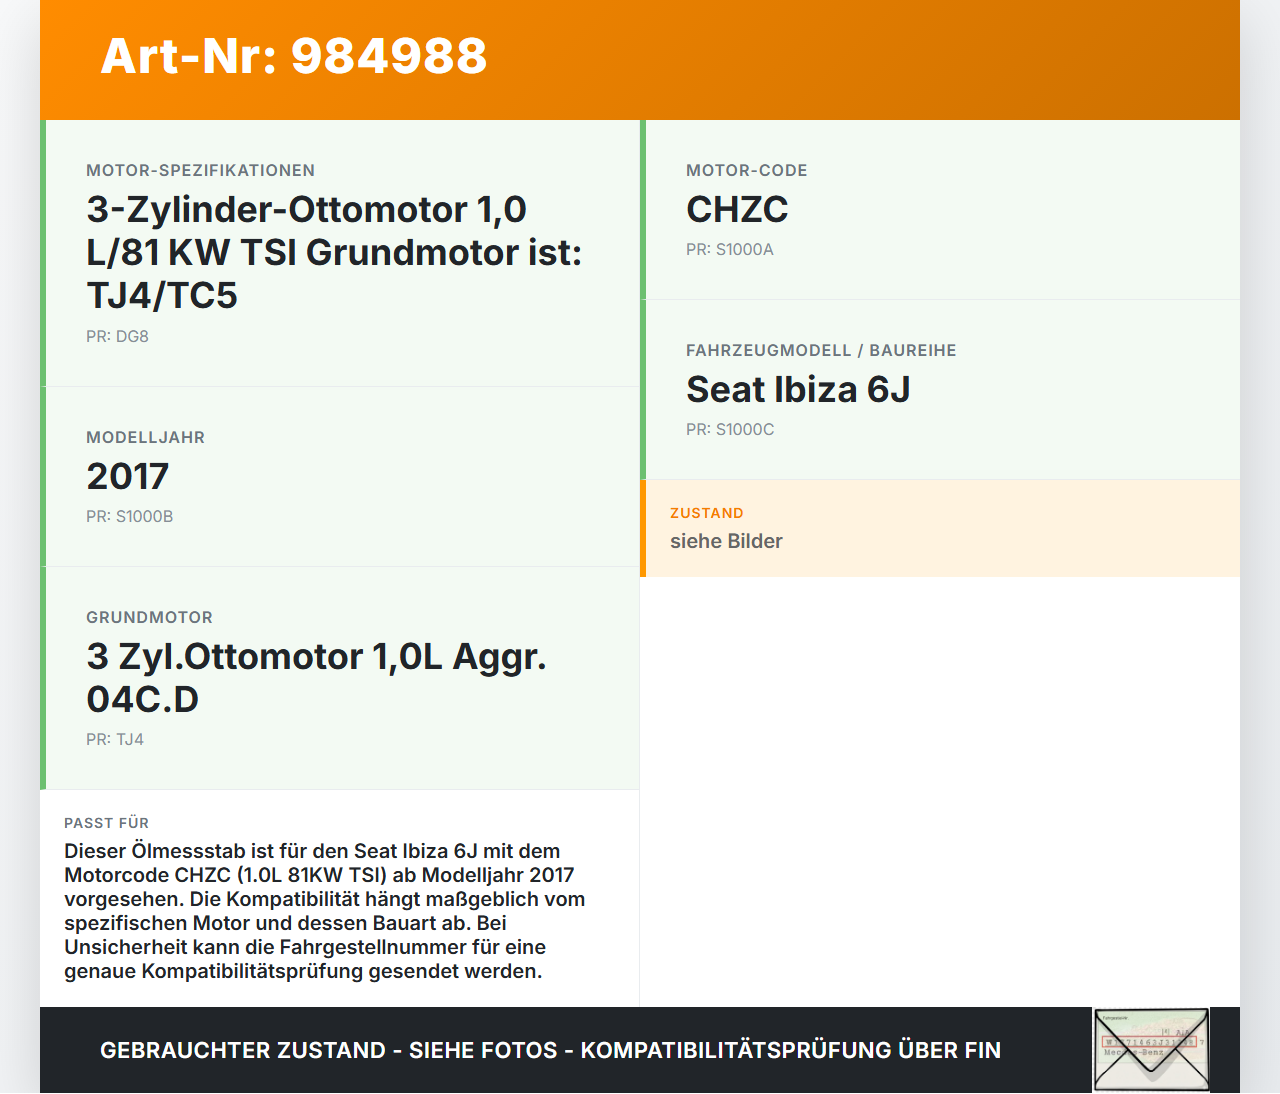Click the envelope icon with the Fahrgestellnummer
The image size is (1280, 1094).
[x=1151, y=1049]
